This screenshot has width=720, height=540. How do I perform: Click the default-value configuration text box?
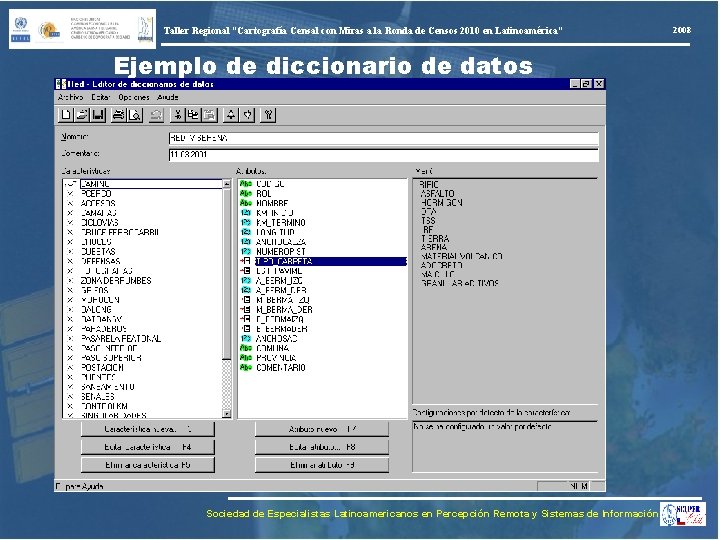click(505, 446)
